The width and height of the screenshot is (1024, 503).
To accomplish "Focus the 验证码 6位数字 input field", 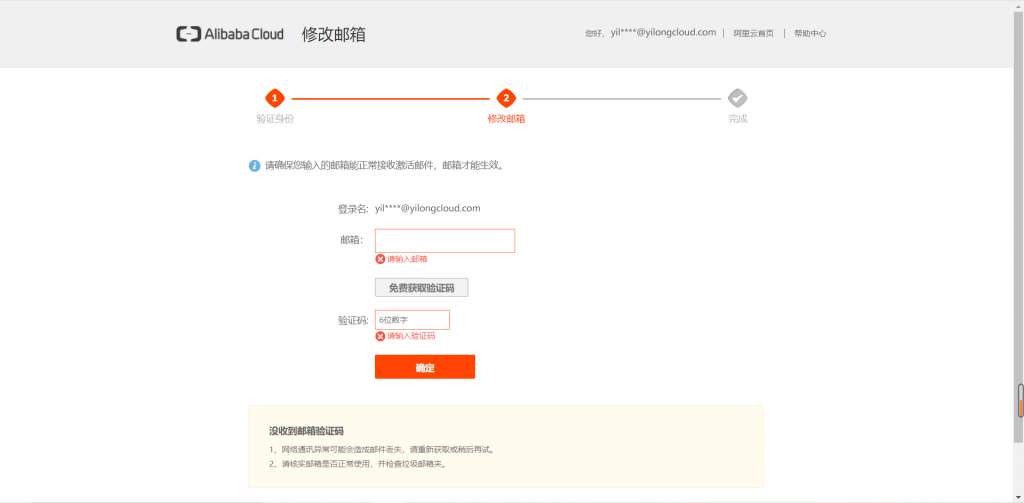I will pyautogui.click(x=412, y=320).
